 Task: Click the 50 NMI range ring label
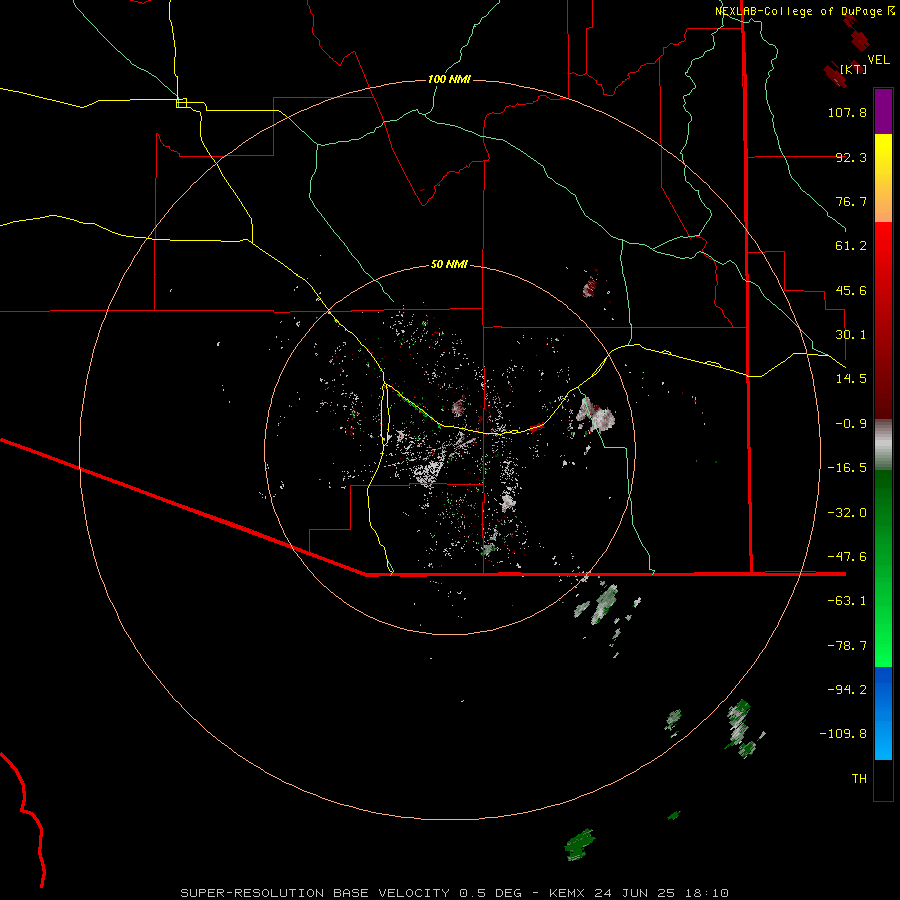click(449, 265)
